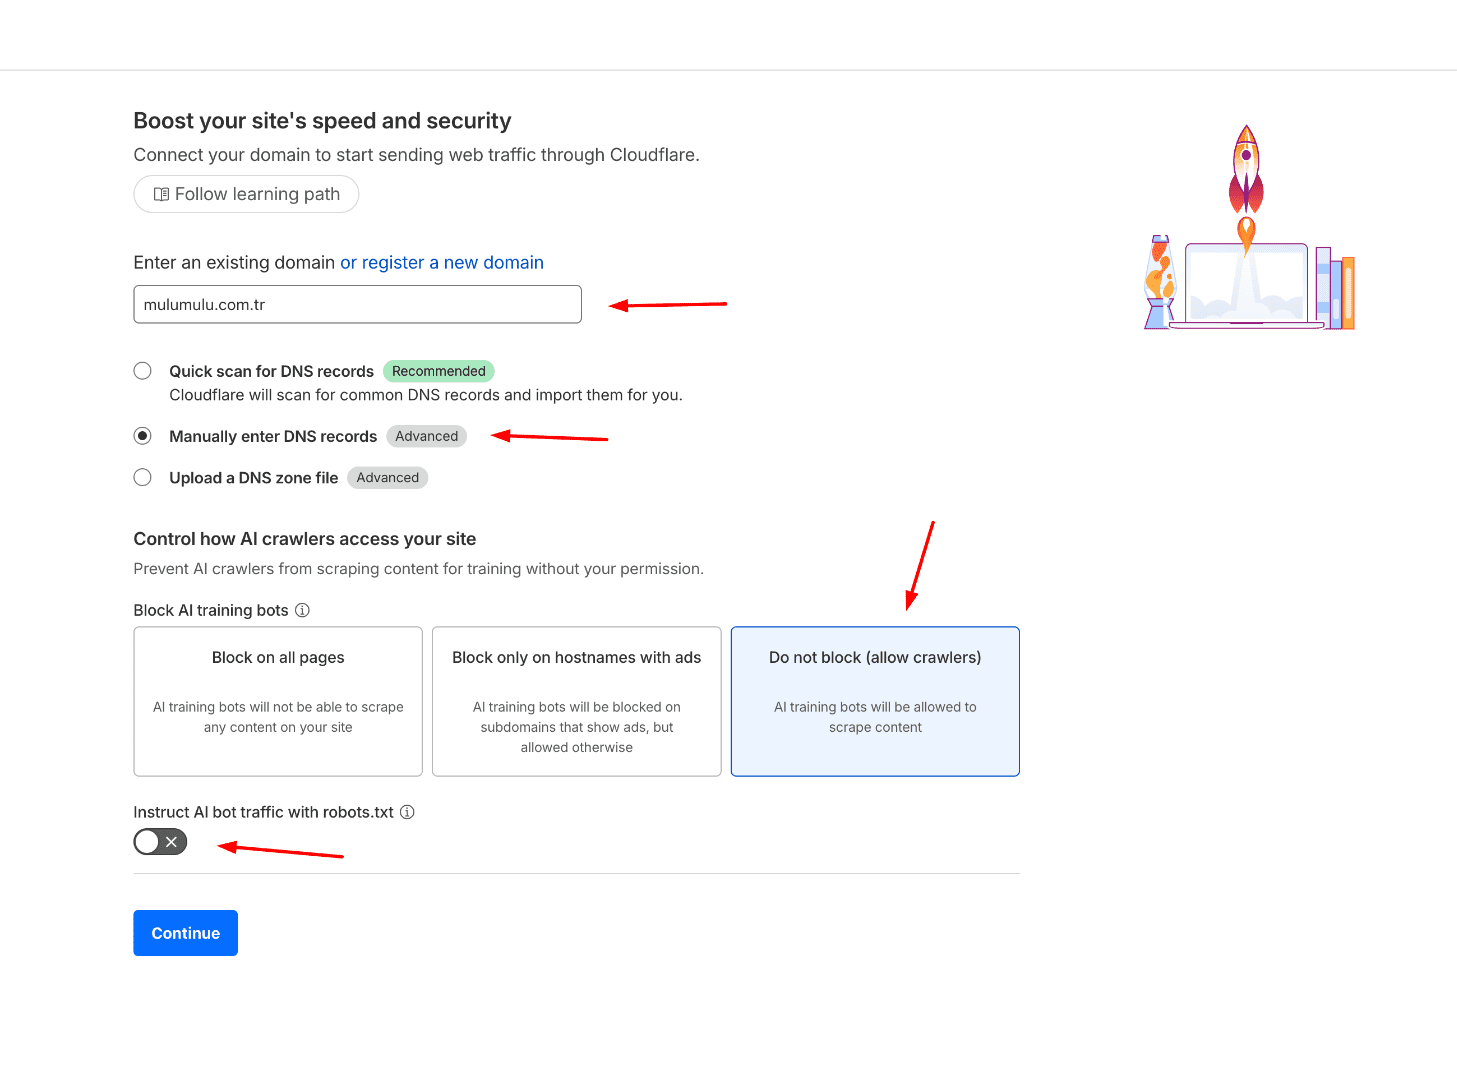Select Block on all pages card
The height and width of the screenshot is (1080, 1457).
point(278,701)
